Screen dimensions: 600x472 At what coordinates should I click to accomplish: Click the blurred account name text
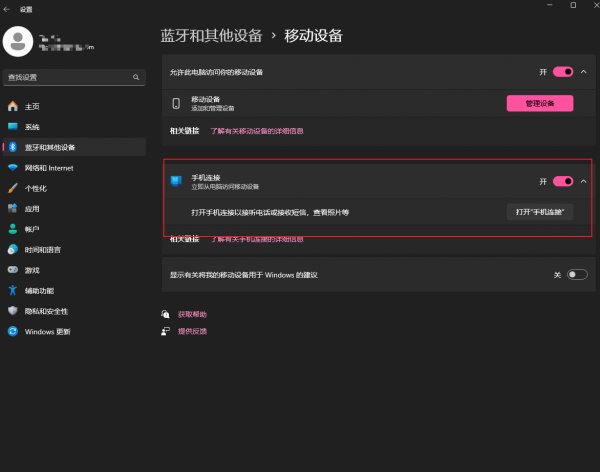tap(50, 38)
